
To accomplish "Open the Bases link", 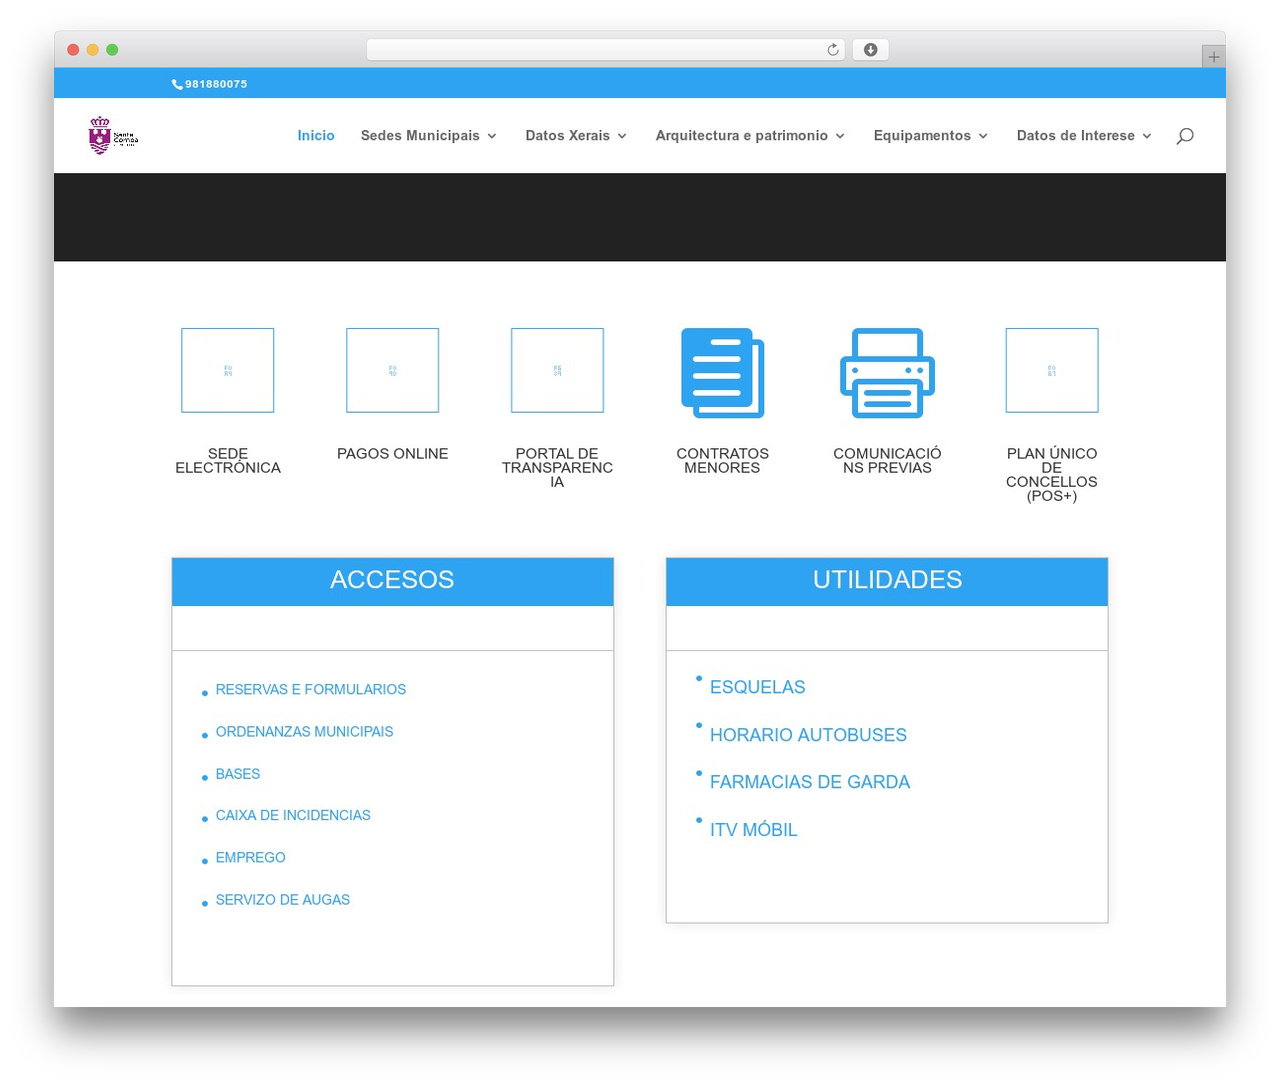I will (x=238, y=774).
